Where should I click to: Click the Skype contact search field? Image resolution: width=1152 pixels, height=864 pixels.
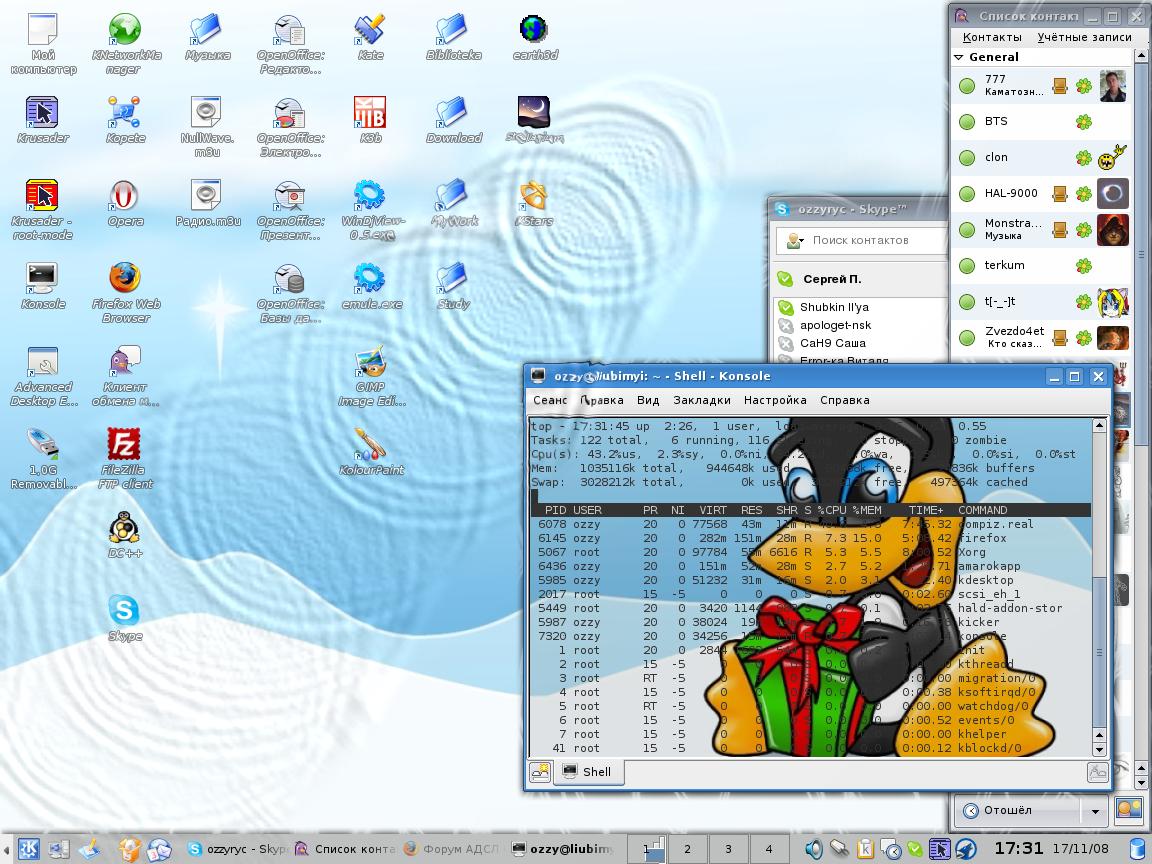pos(863,240)
